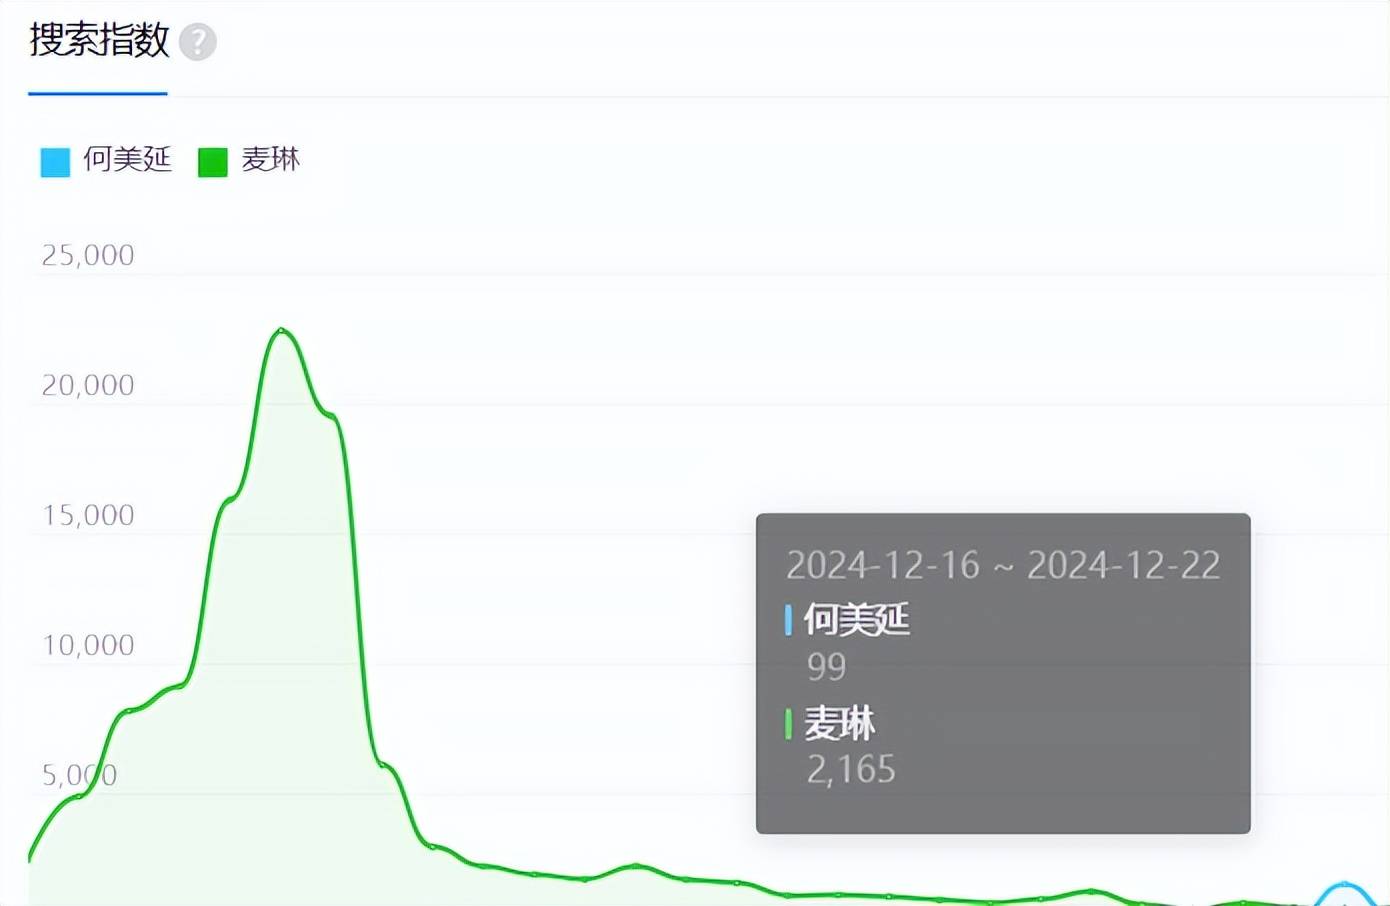Toggle the 麦琳 series via legend label
The width and height of the screenshot is (1390, 906).
[x=270, y=160]
